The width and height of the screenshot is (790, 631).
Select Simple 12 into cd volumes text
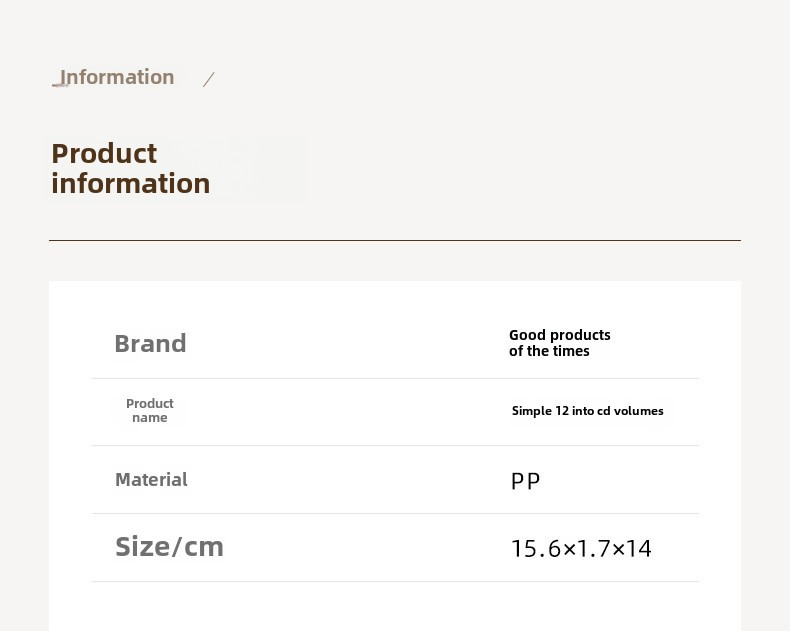click(x=587, y=411)
